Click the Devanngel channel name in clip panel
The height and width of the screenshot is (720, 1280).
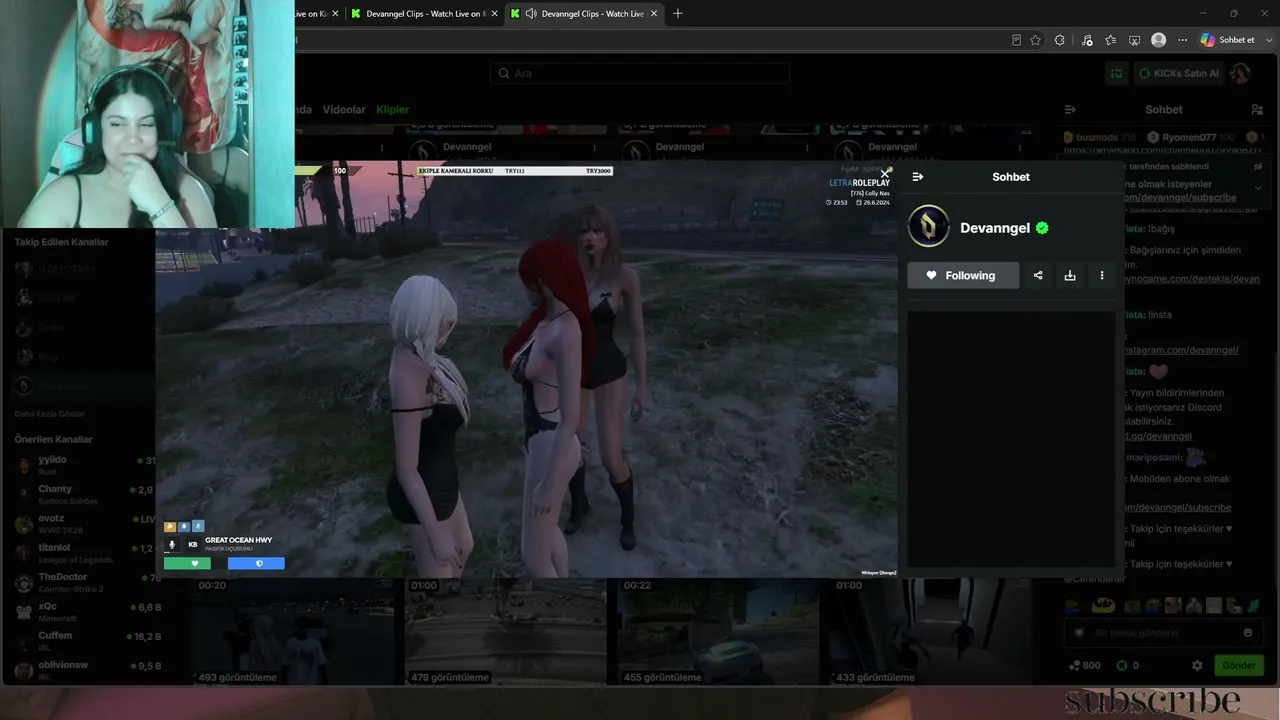[995, 228]
